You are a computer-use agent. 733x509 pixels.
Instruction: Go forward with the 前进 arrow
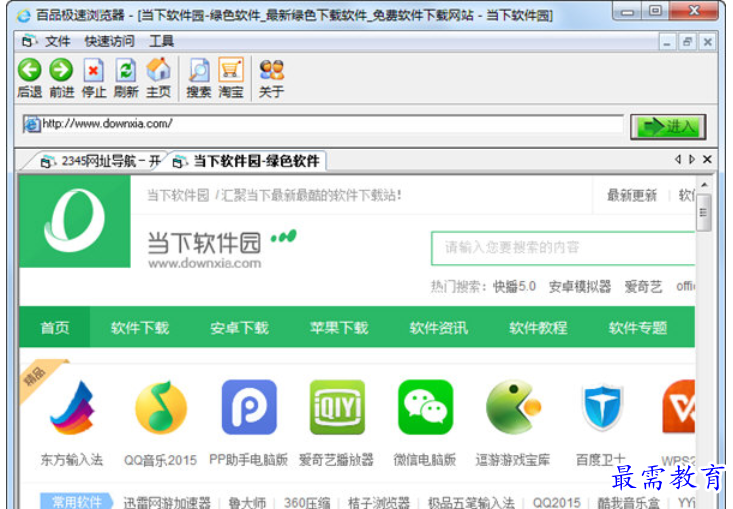(61, 70)
